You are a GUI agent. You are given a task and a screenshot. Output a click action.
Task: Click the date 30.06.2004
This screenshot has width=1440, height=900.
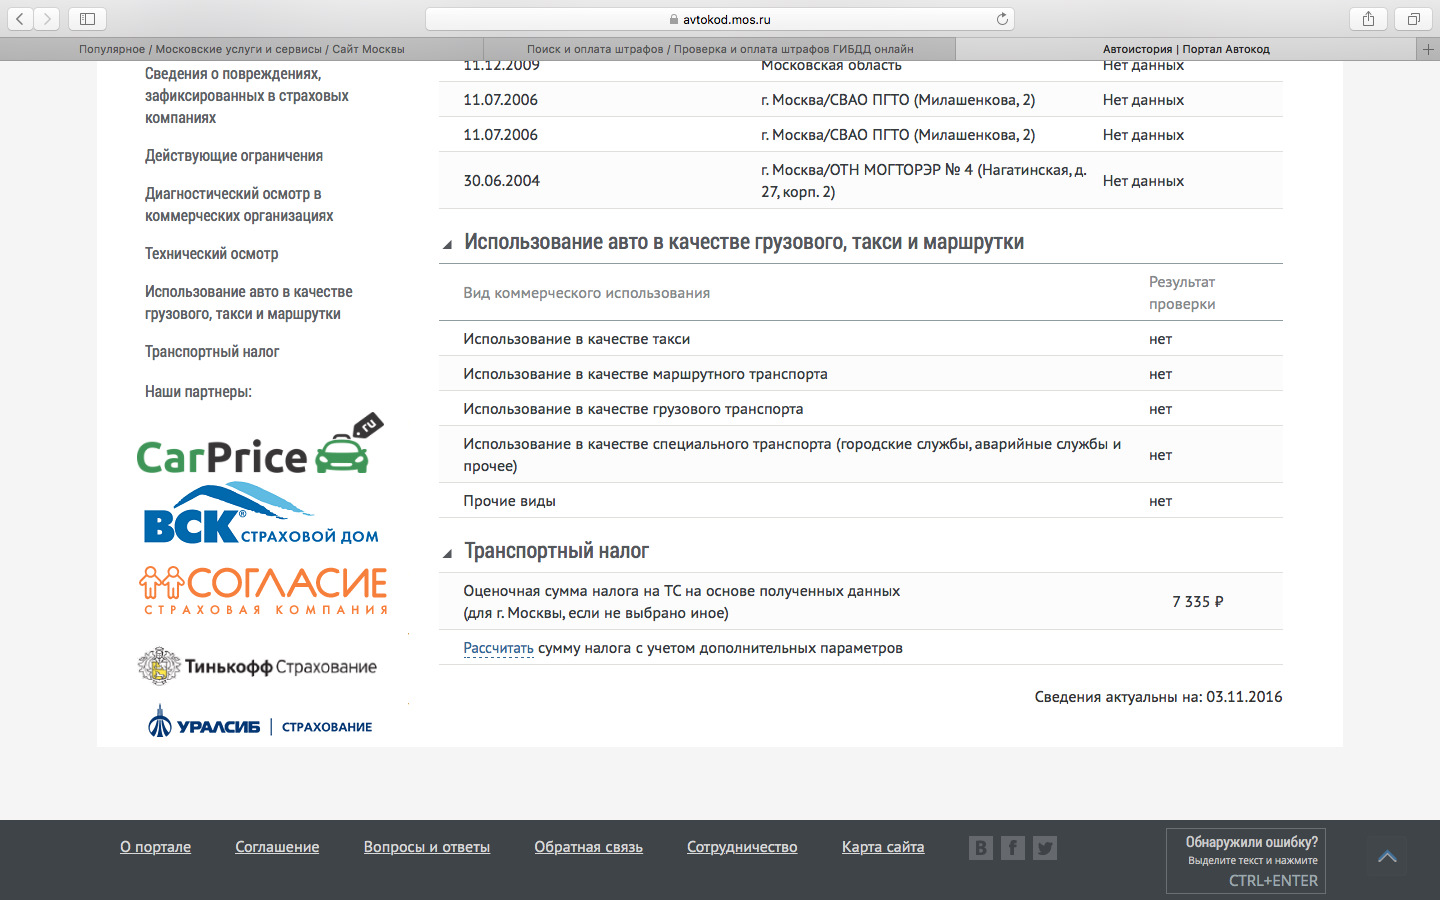tap(501, 181)
